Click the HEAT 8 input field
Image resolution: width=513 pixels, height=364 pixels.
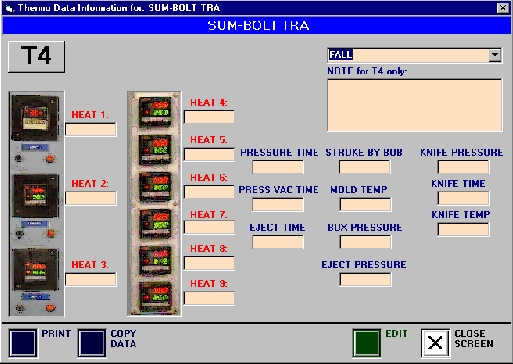click(209, 263)
